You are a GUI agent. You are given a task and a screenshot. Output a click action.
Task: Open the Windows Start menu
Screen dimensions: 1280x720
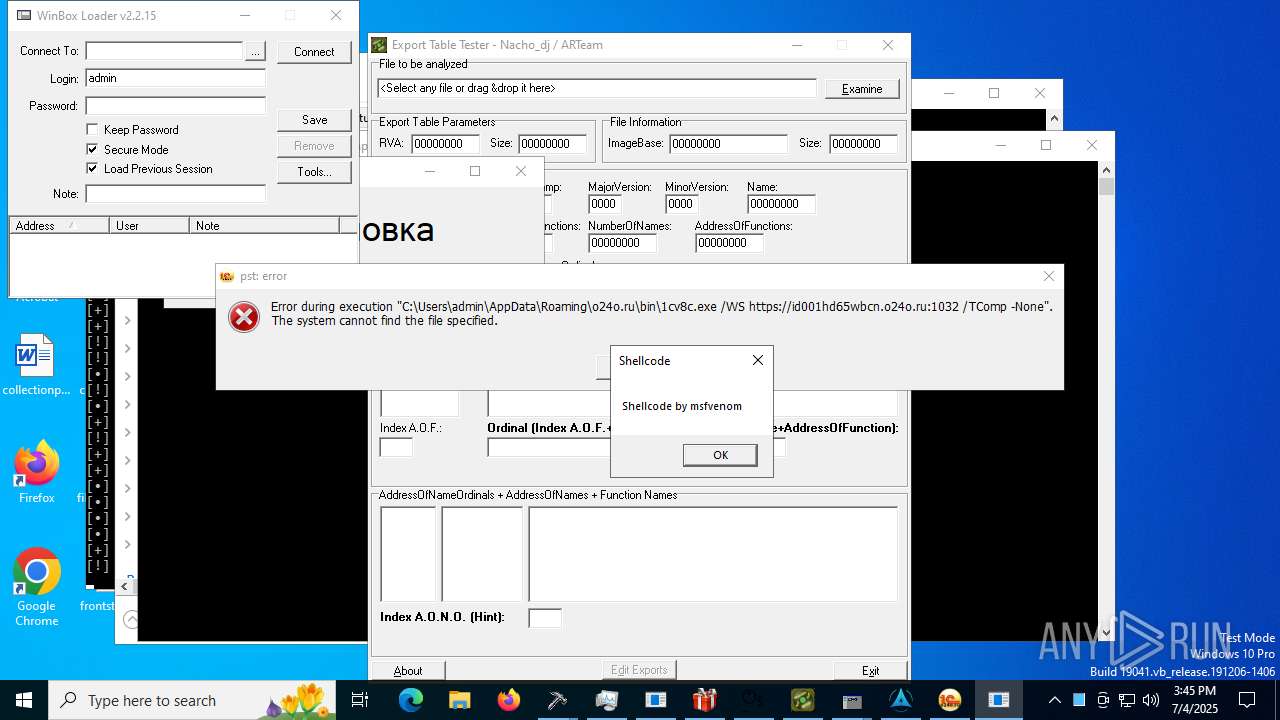[24, 700]
